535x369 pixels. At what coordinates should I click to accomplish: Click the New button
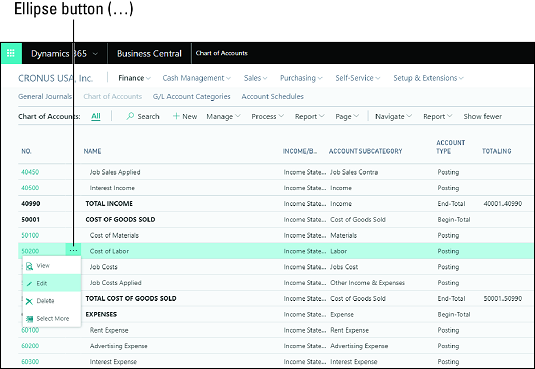185,116
